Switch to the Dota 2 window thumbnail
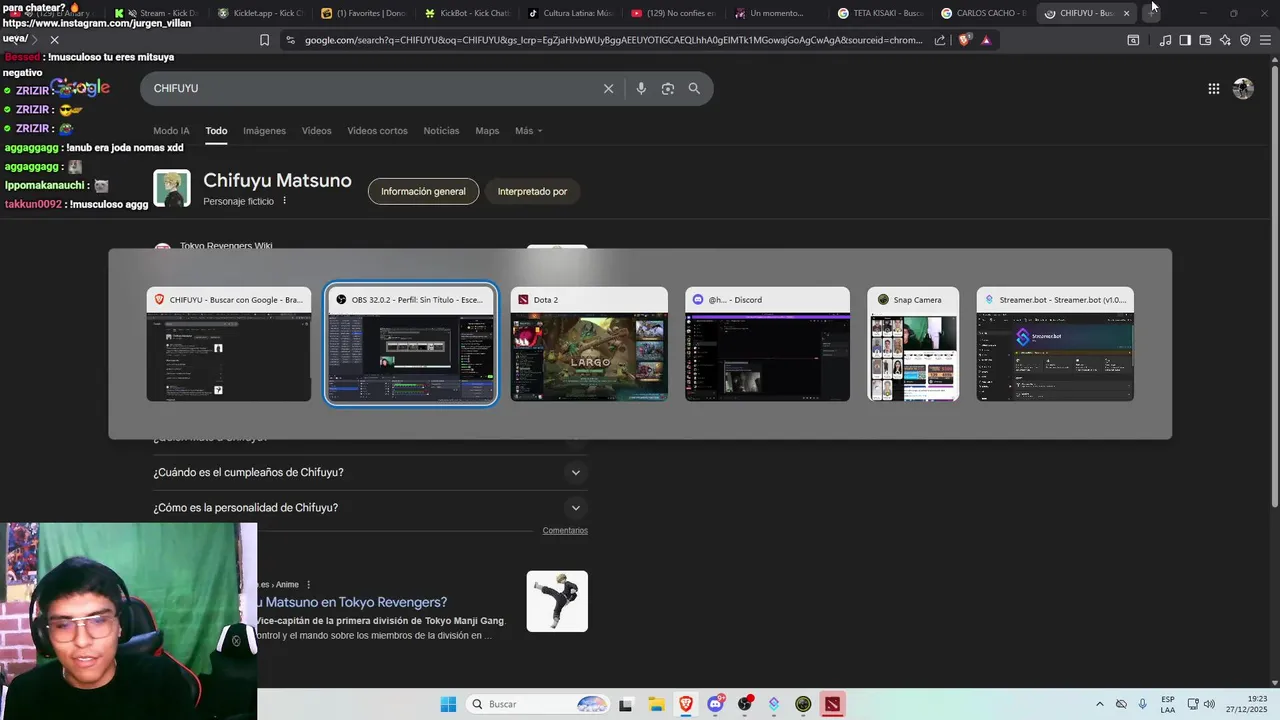The height and width of the screenshot is (720, 1280). pos(589,345)
